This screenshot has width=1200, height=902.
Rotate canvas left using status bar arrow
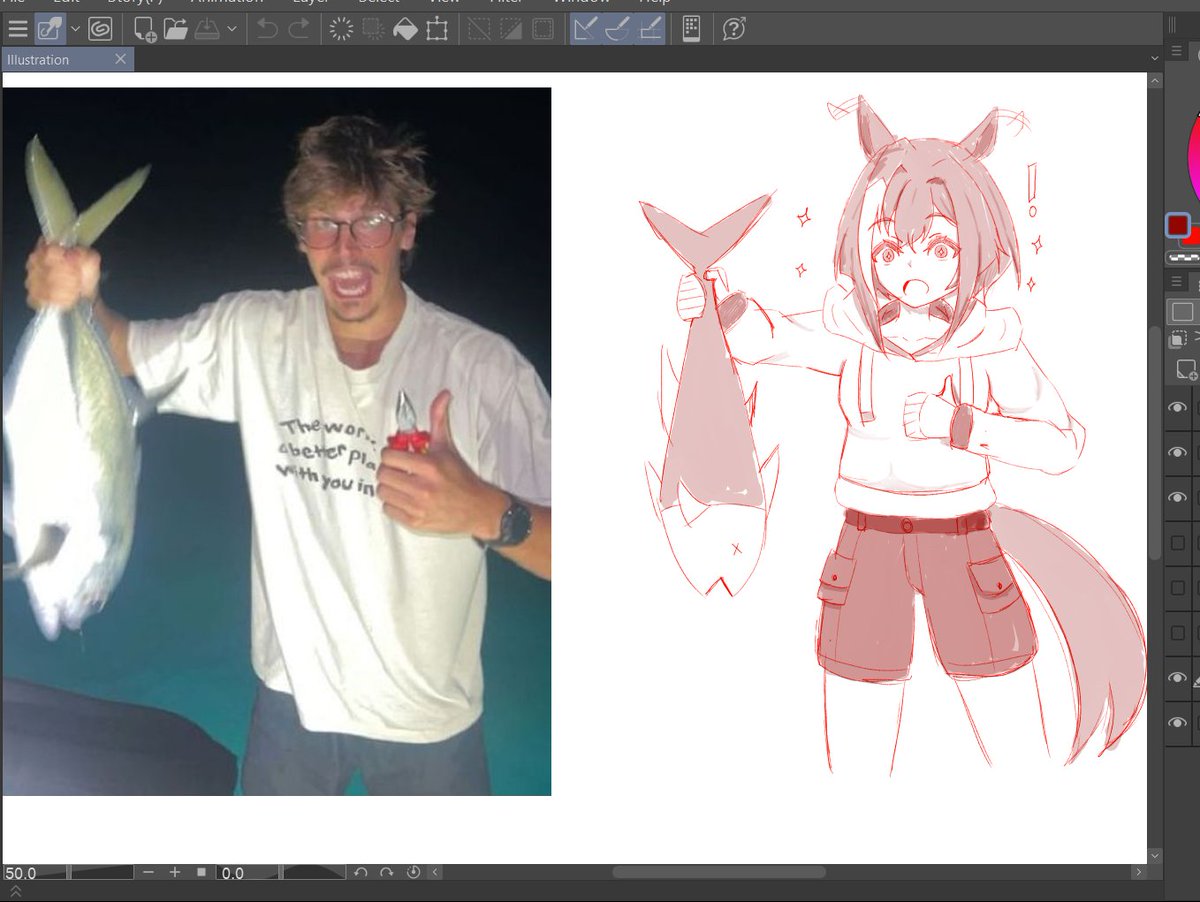(x=361, y=873)
